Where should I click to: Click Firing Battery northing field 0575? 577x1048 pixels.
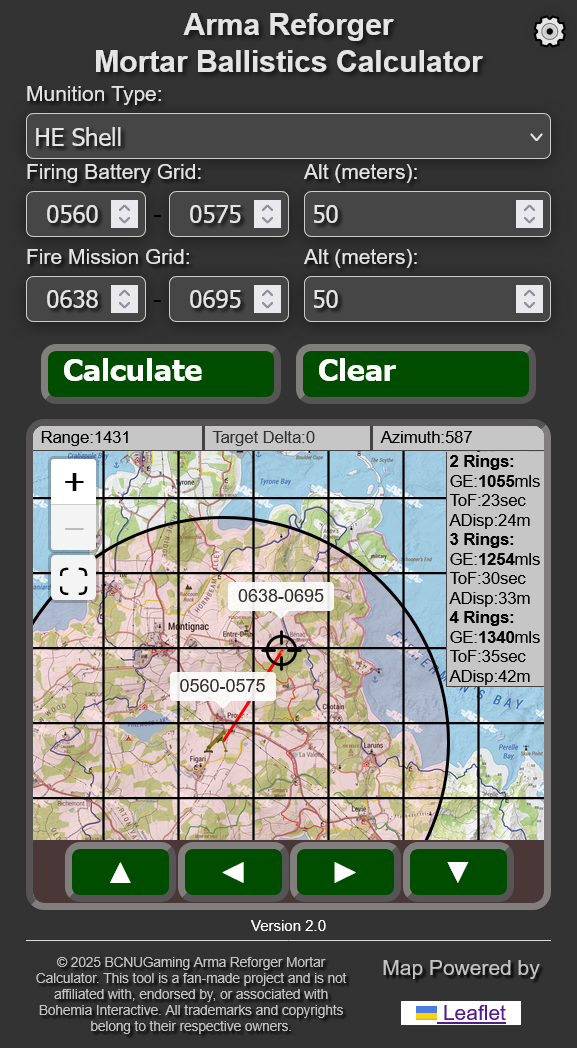pyautogui.click(x=229, y=214)
